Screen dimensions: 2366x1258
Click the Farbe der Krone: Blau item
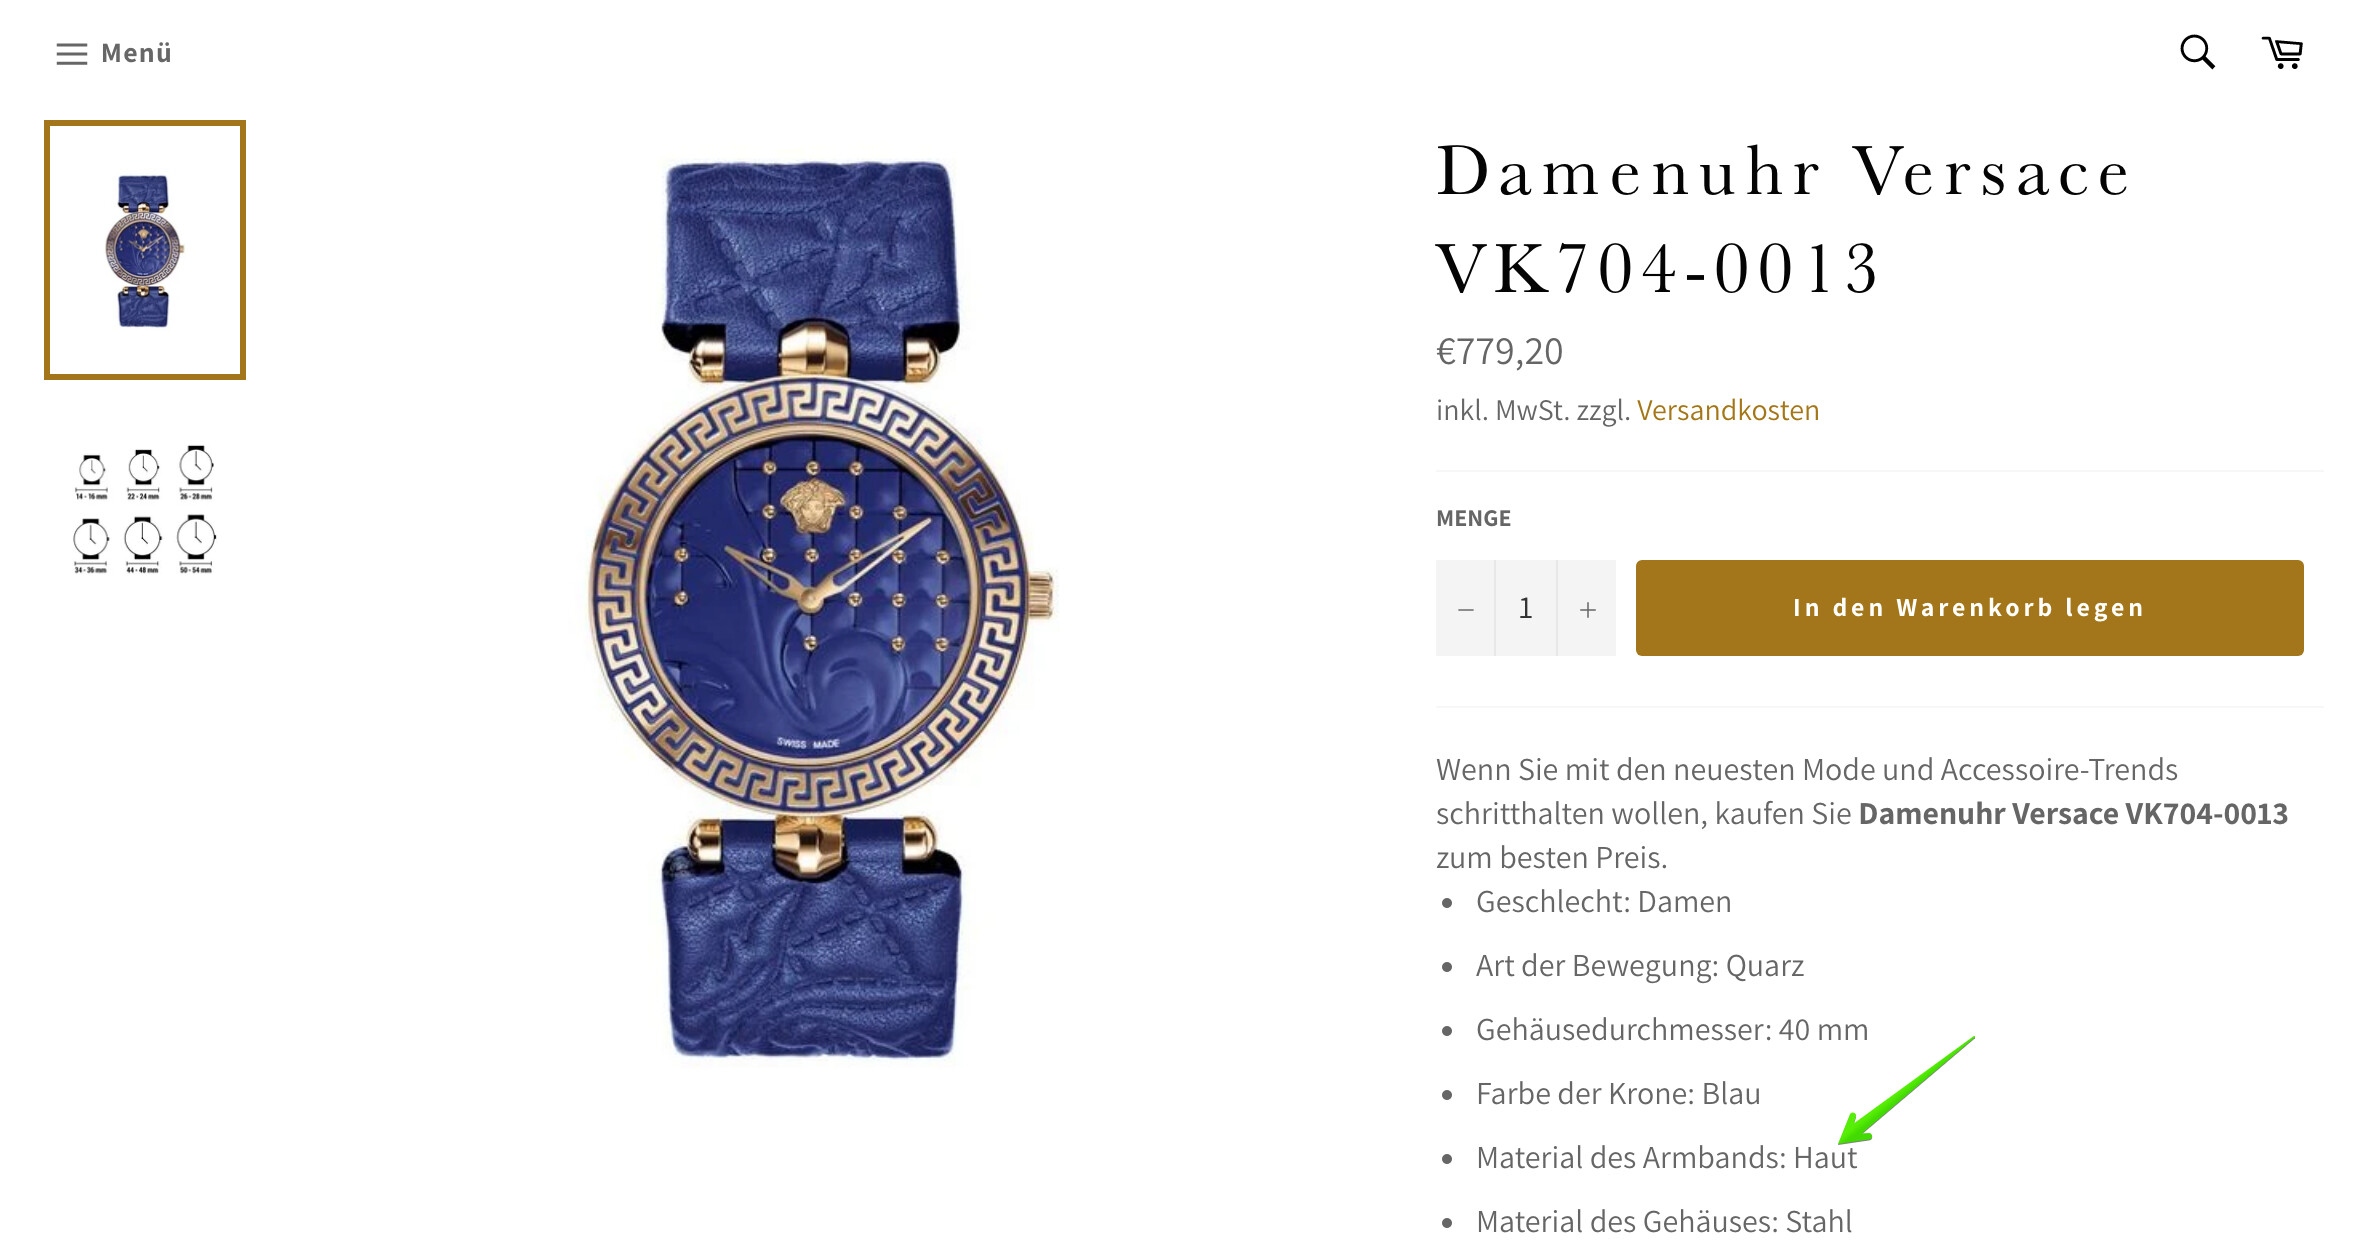(1618, 1093)
